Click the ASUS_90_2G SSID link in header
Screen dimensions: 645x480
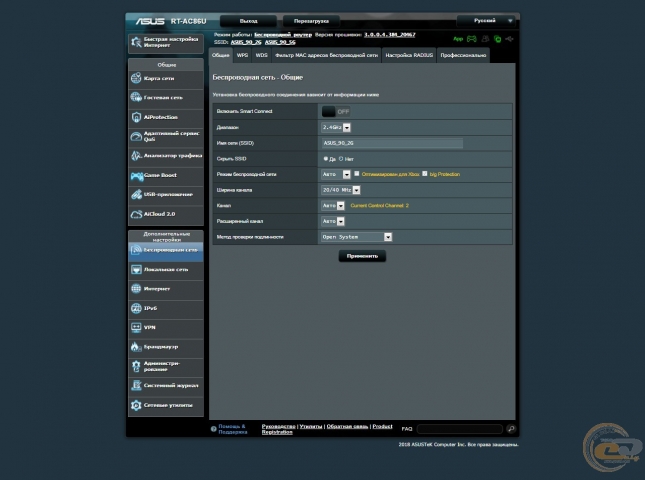246,42
